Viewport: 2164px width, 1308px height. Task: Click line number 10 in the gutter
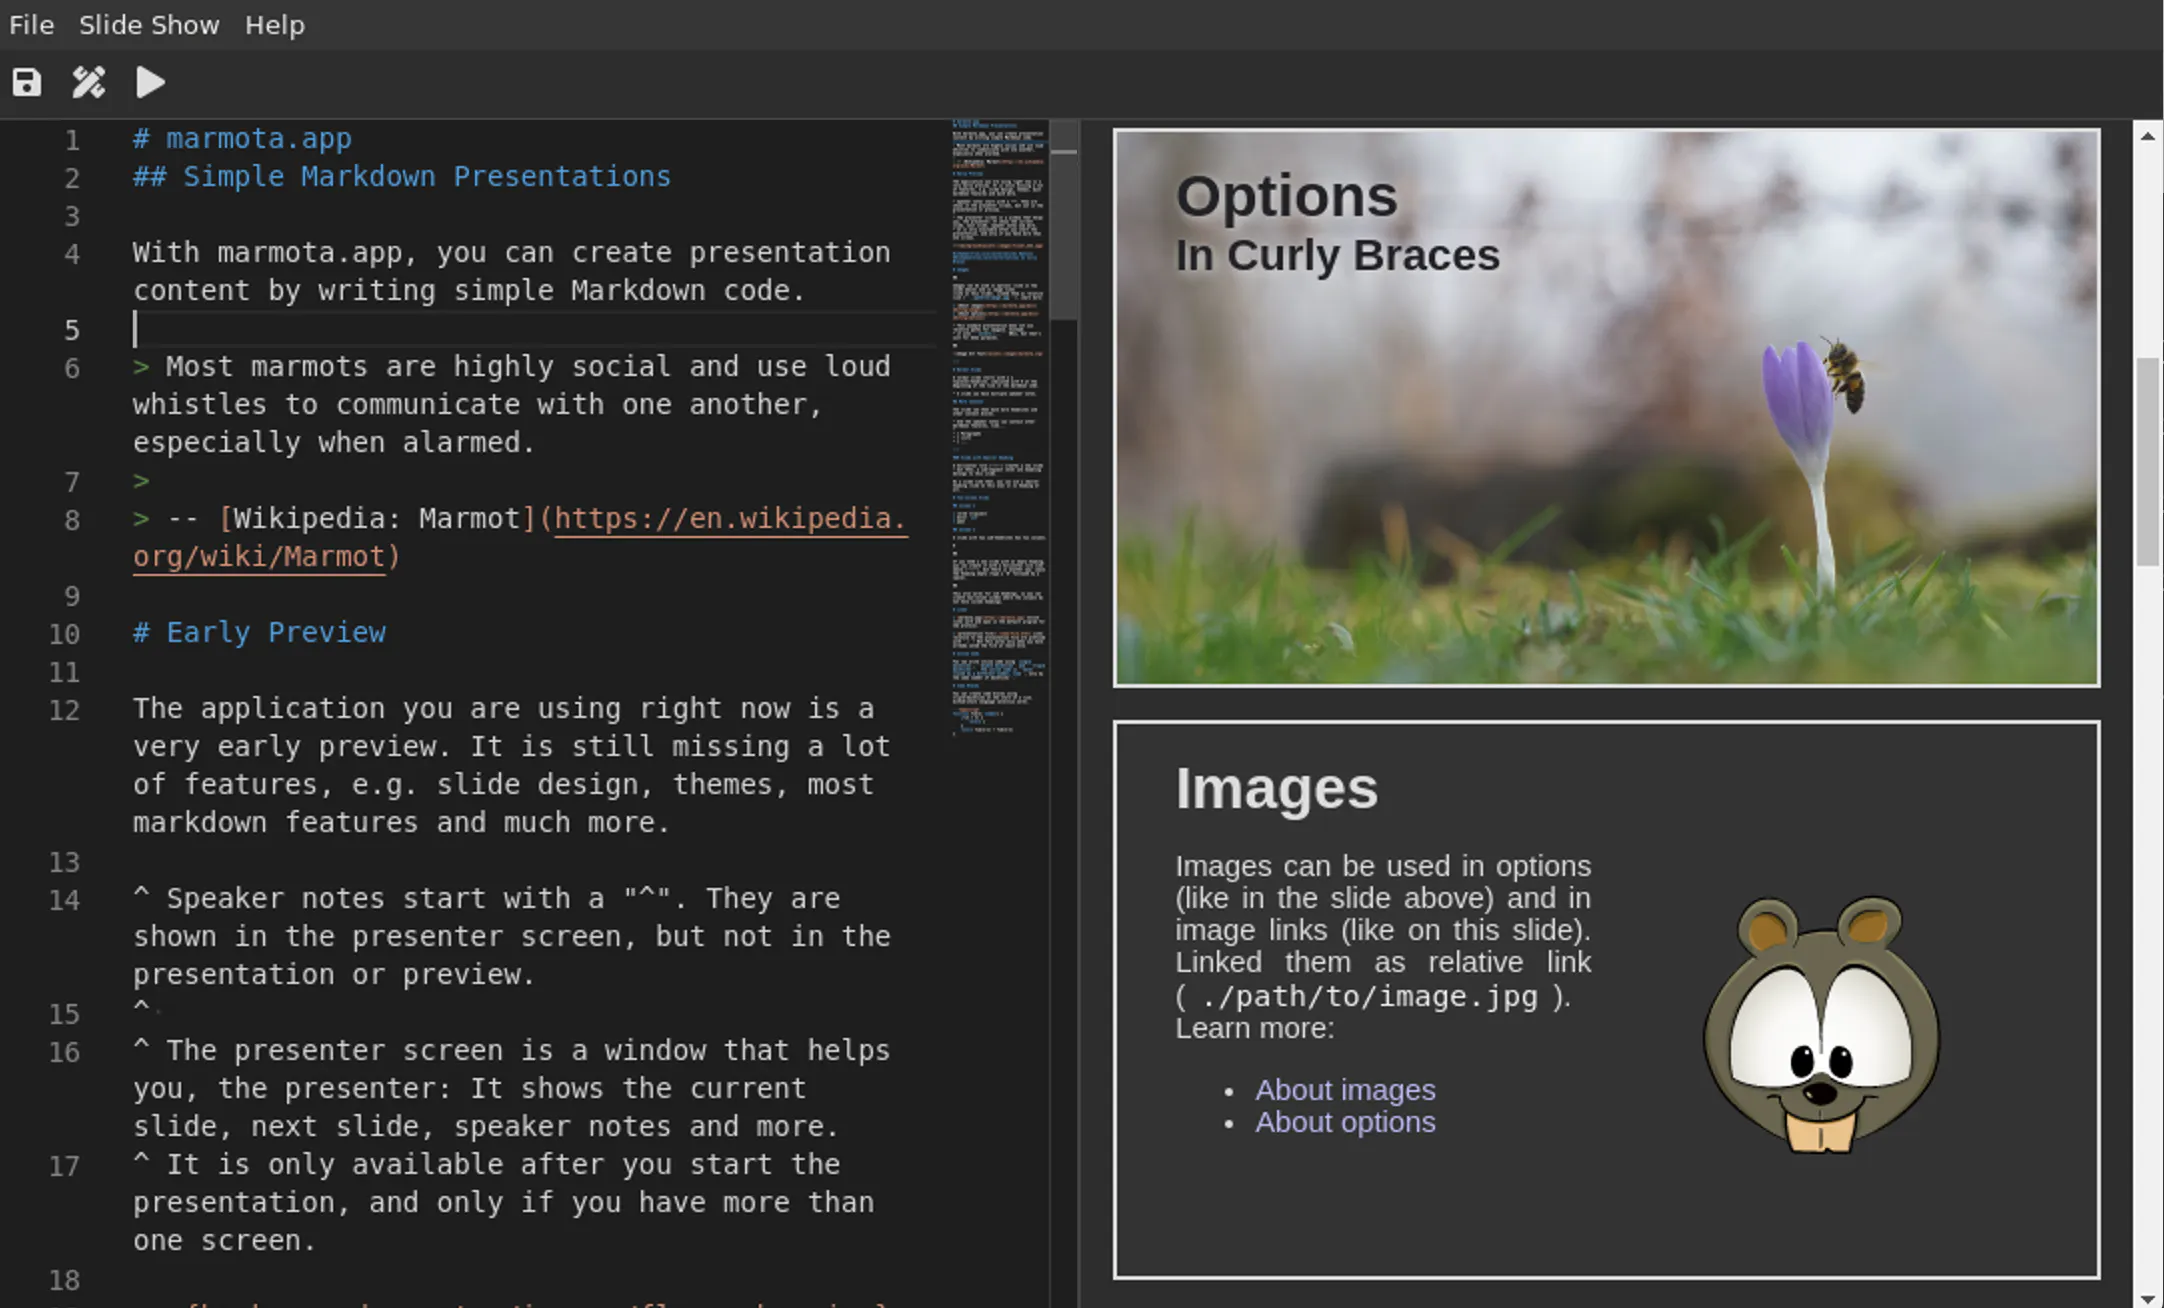64,634
